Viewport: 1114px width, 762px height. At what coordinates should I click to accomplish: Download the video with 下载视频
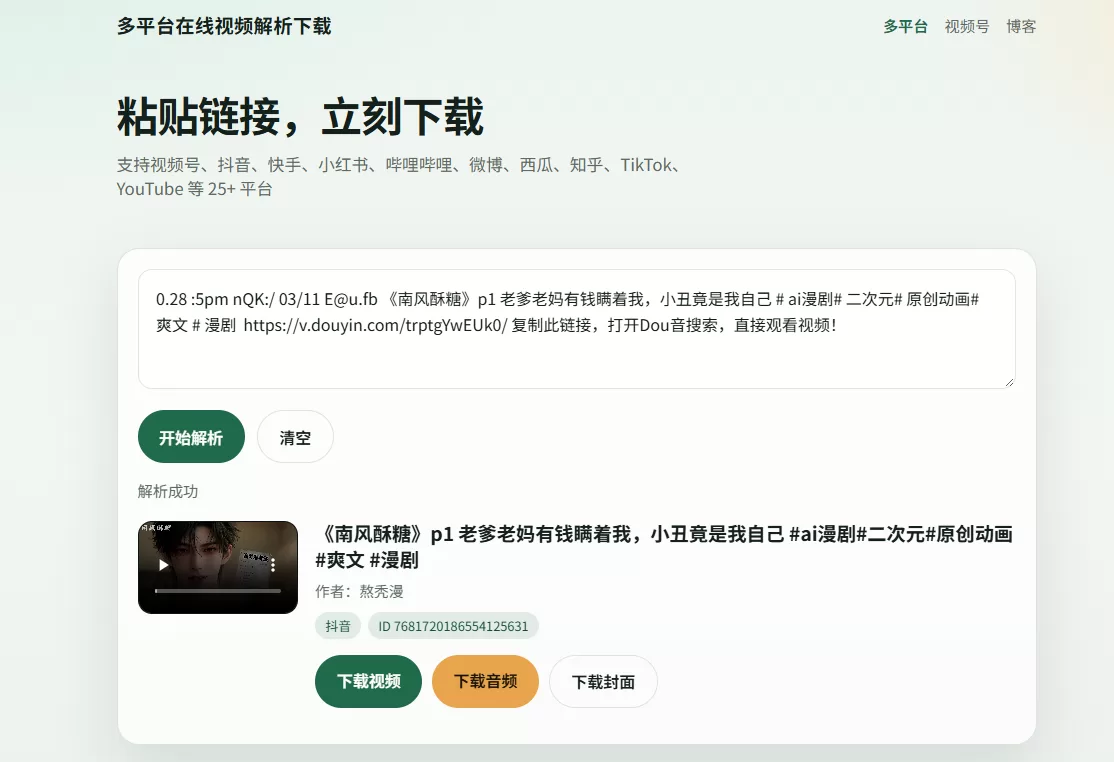click(x=368, y=681)
